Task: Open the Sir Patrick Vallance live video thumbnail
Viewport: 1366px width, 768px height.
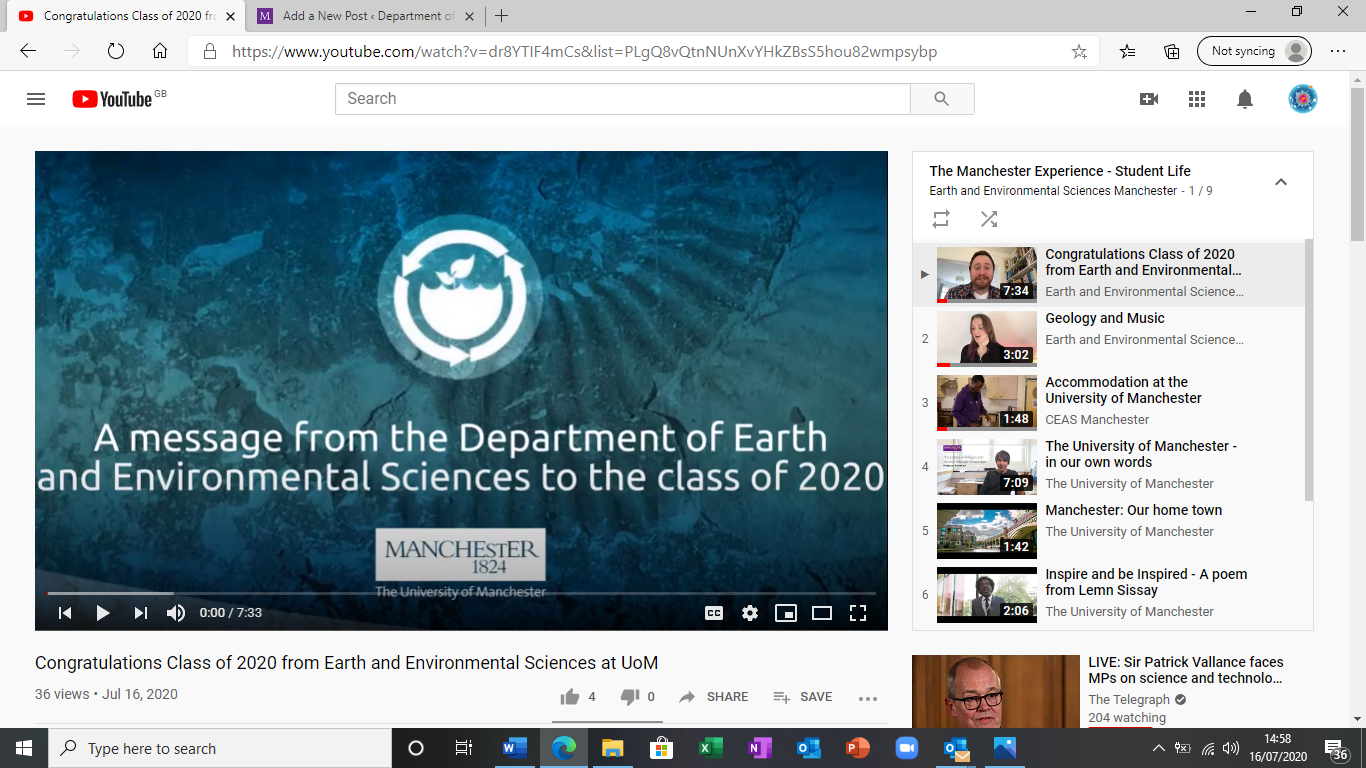Action: click(x=996, y=692)
